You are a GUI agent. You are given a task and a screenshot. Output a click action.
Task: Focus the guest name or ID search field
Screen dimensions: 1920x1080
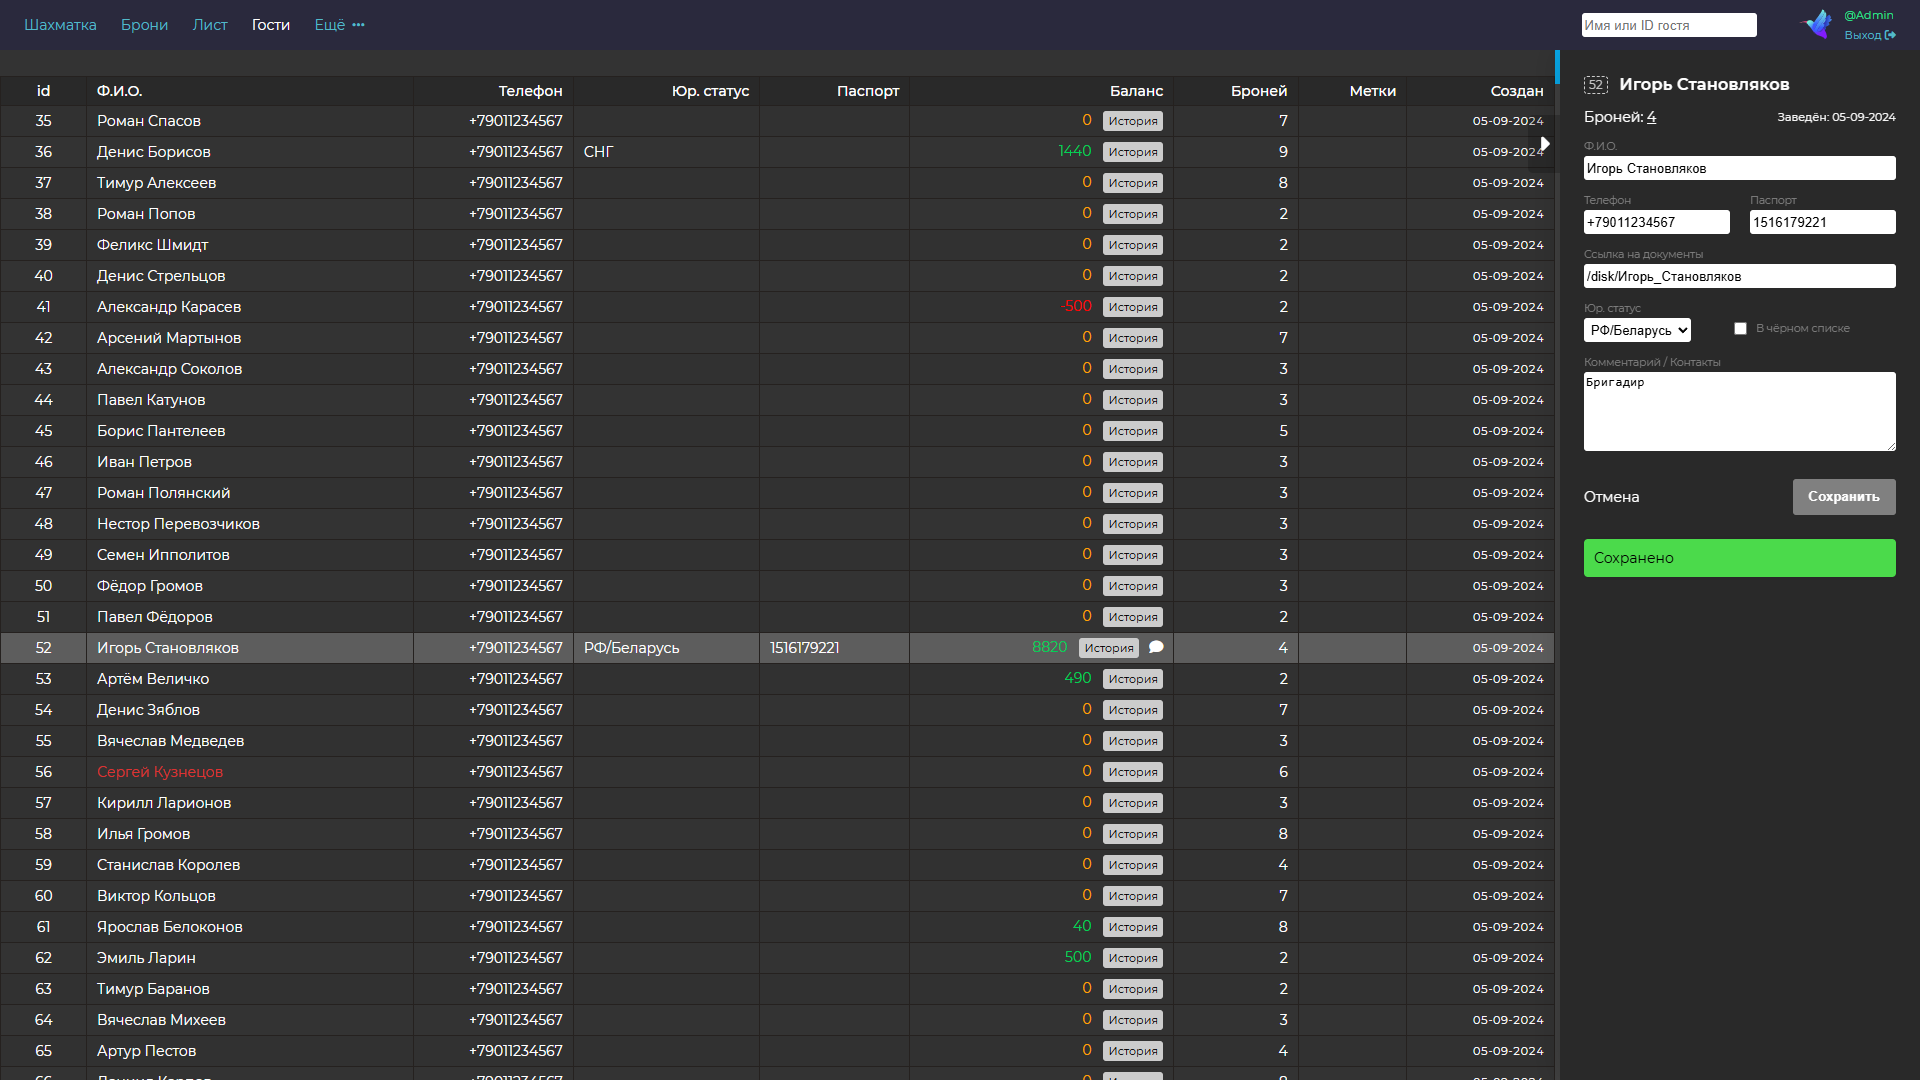click(x=1669, y=25)
